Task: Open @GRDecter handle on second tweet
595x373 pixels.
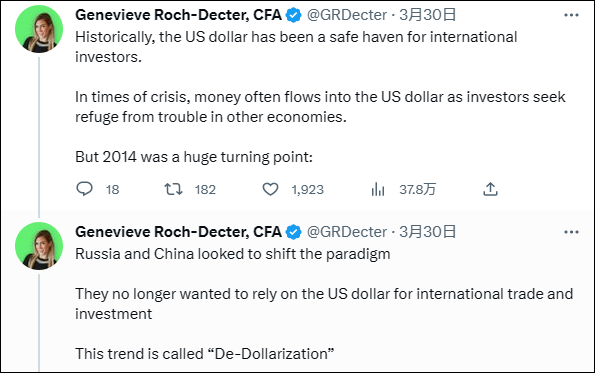Action: (x=347, y=232)
